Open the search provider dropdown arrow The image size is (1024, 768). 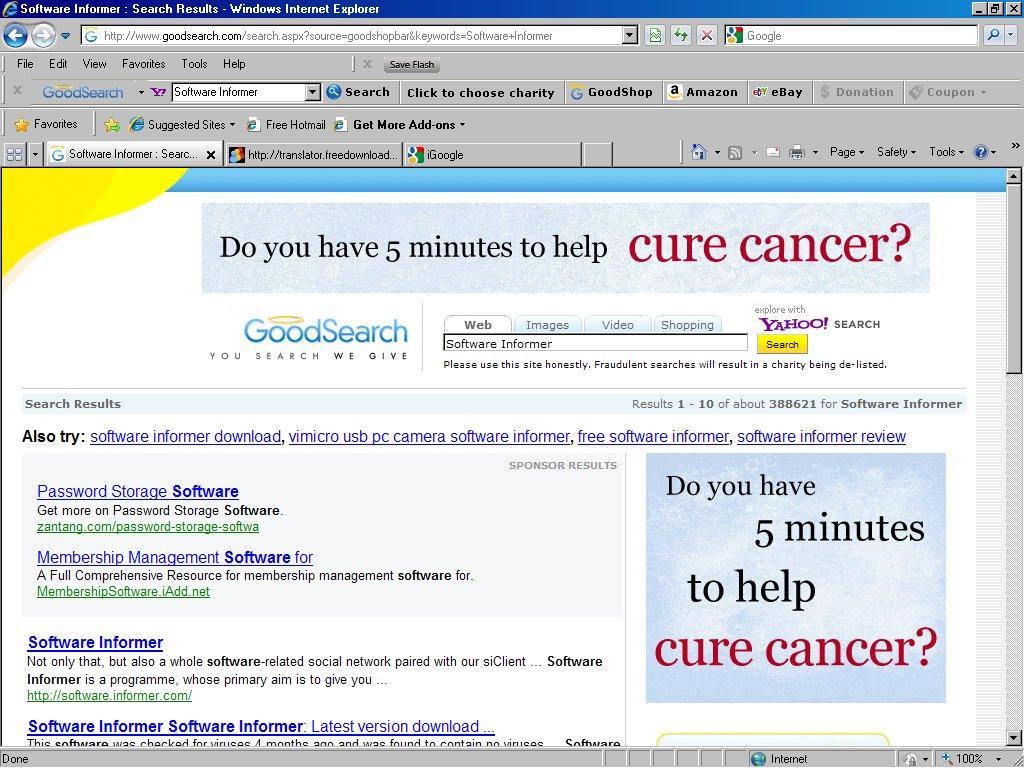tap(1011, 36)
